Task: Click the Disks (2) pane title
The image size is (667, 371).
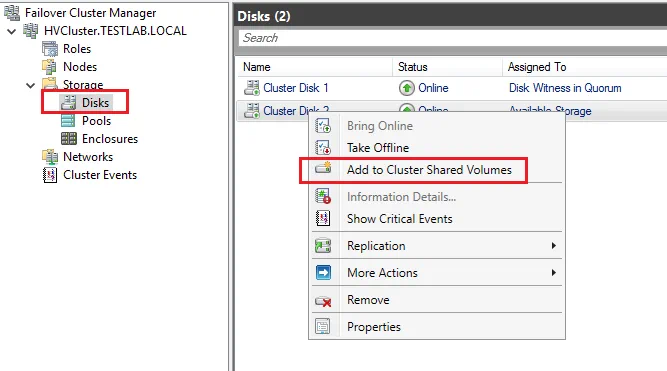Action: tap(264, 16)
